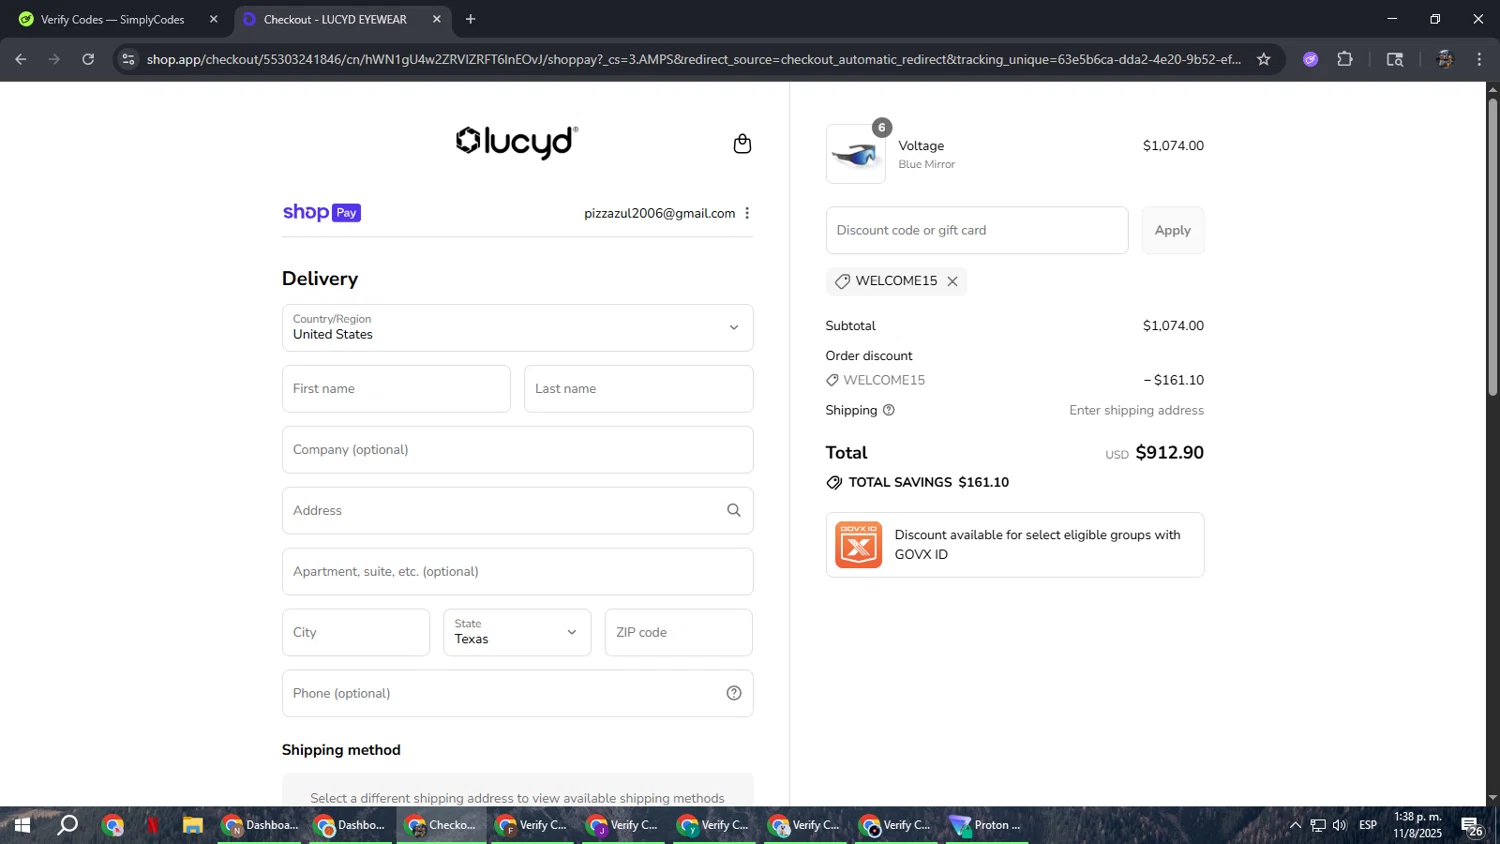This screenshot has width=1500, height=844.
Task: Open the browser profile avatar
Action: 1444,59
